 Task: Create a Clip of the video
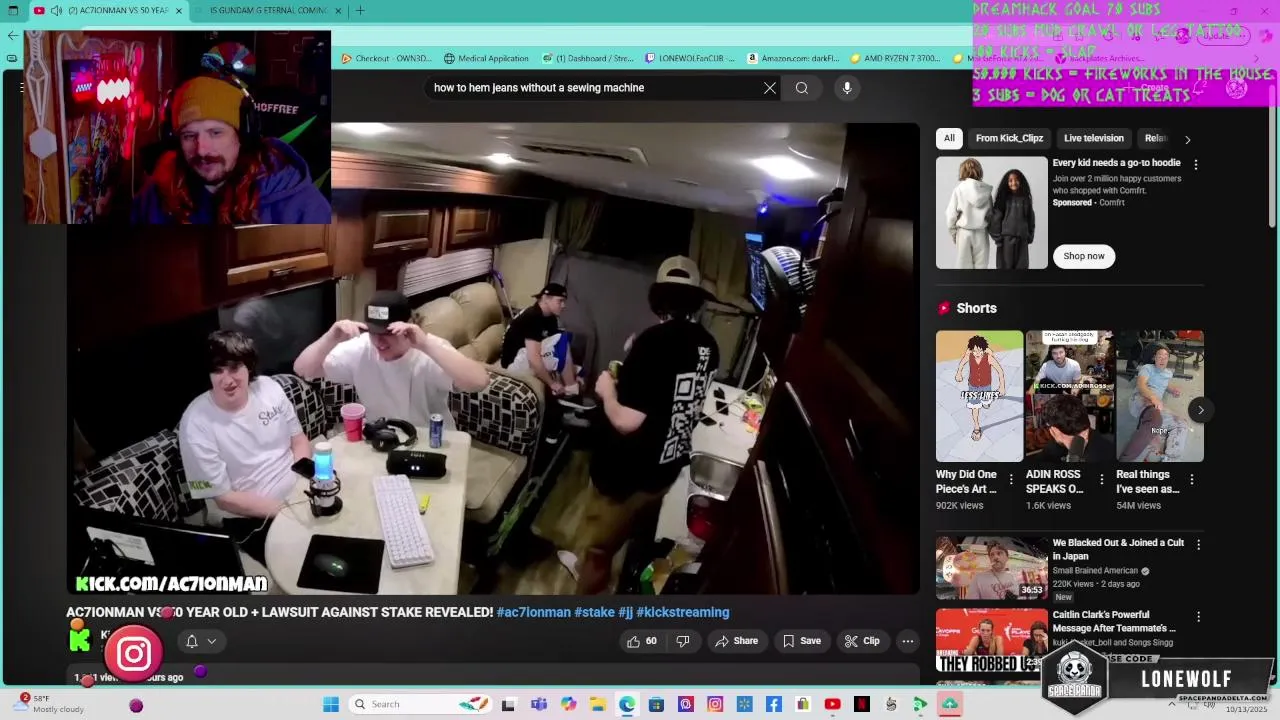tap(862, 641)
